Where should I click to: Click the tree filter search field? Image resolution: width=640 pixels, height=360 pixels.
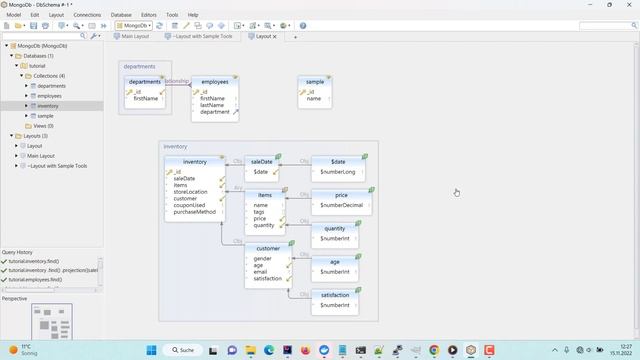click(41, 36)
